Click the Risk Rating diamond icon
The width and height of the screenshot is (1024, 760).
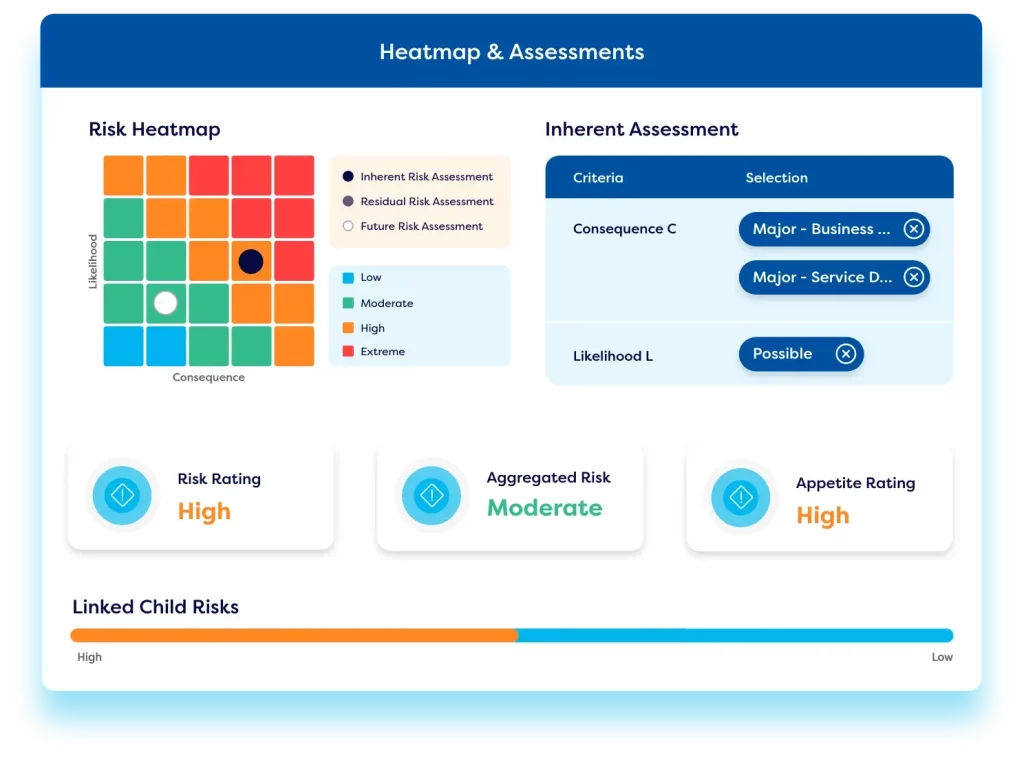[122, 494]
